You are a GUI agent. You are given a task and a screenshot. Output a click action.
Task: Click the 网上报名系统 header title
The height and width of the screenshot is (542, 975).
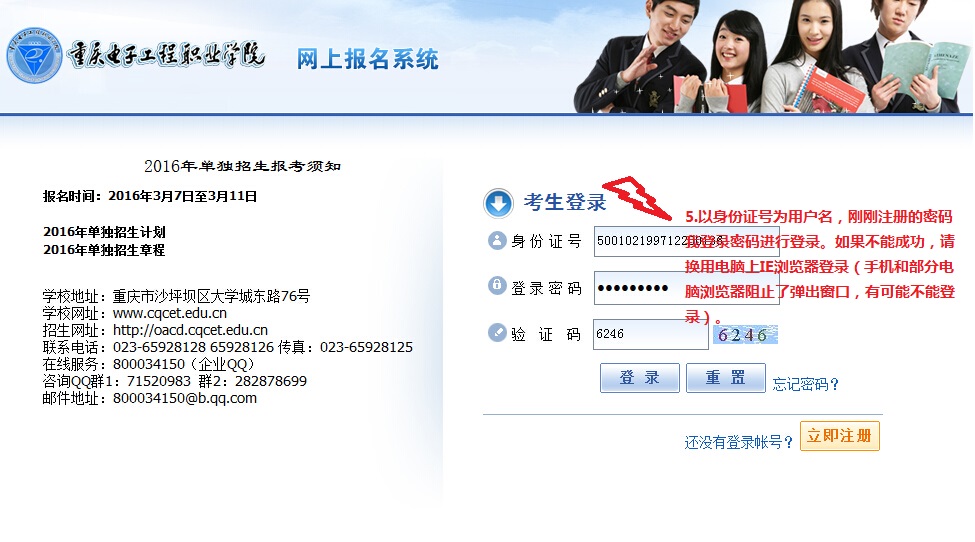click(x=367, y=59)
